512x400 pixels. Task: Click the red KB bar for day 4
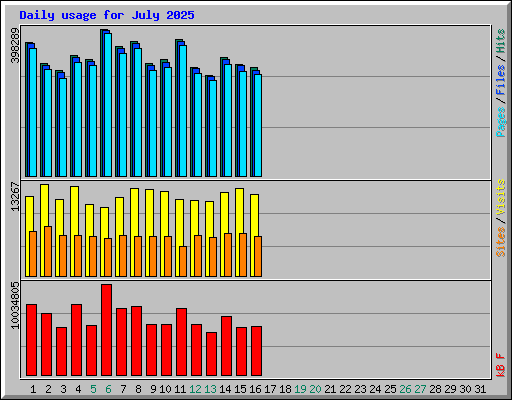(x=77, y=340)
